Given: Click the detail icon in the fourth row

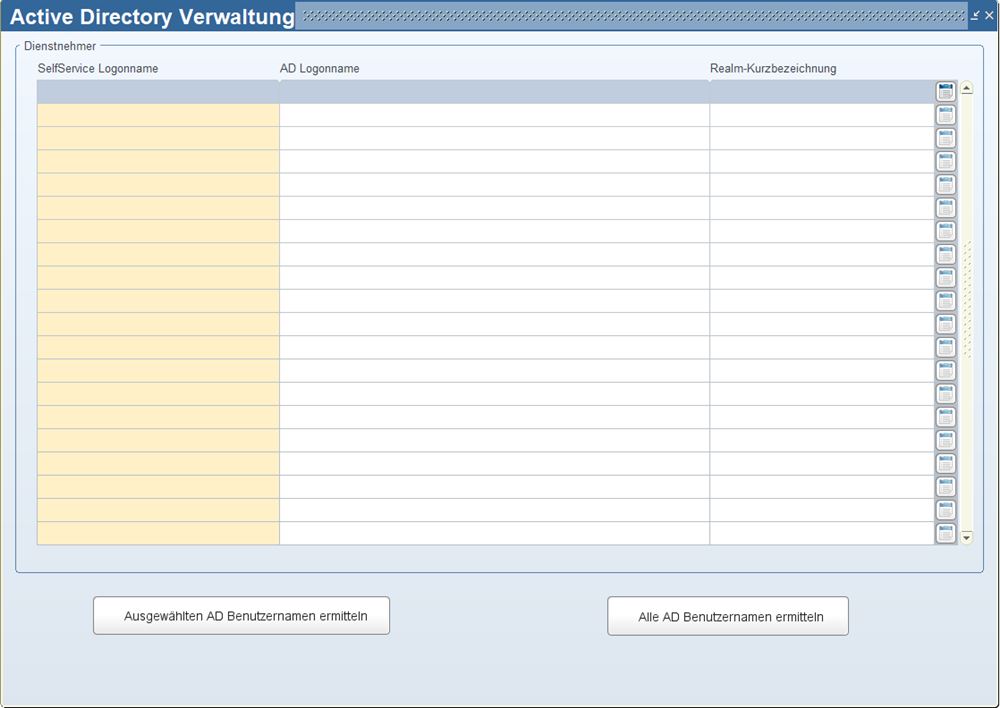Looking at the screenshot, I should click(x=945, y=161).
